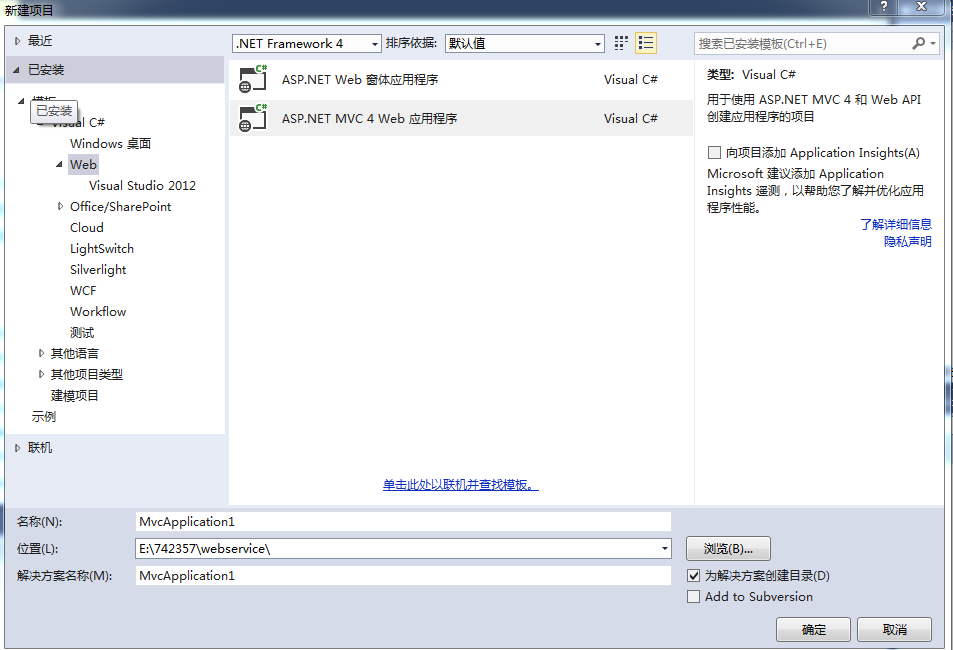Select ASP.NET MVC 4 Web 应用程序 row
The width and height of the screenshot is (953, 650).
461,118
